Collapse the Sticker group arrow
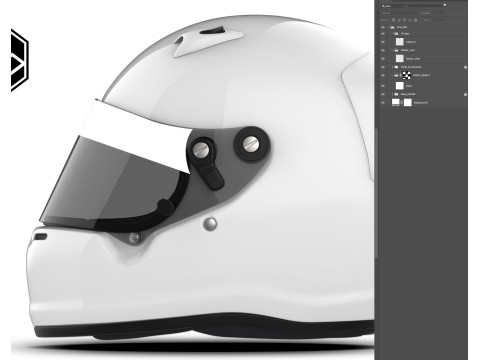This screenshot has height=360, width=480. coord(392,50)
